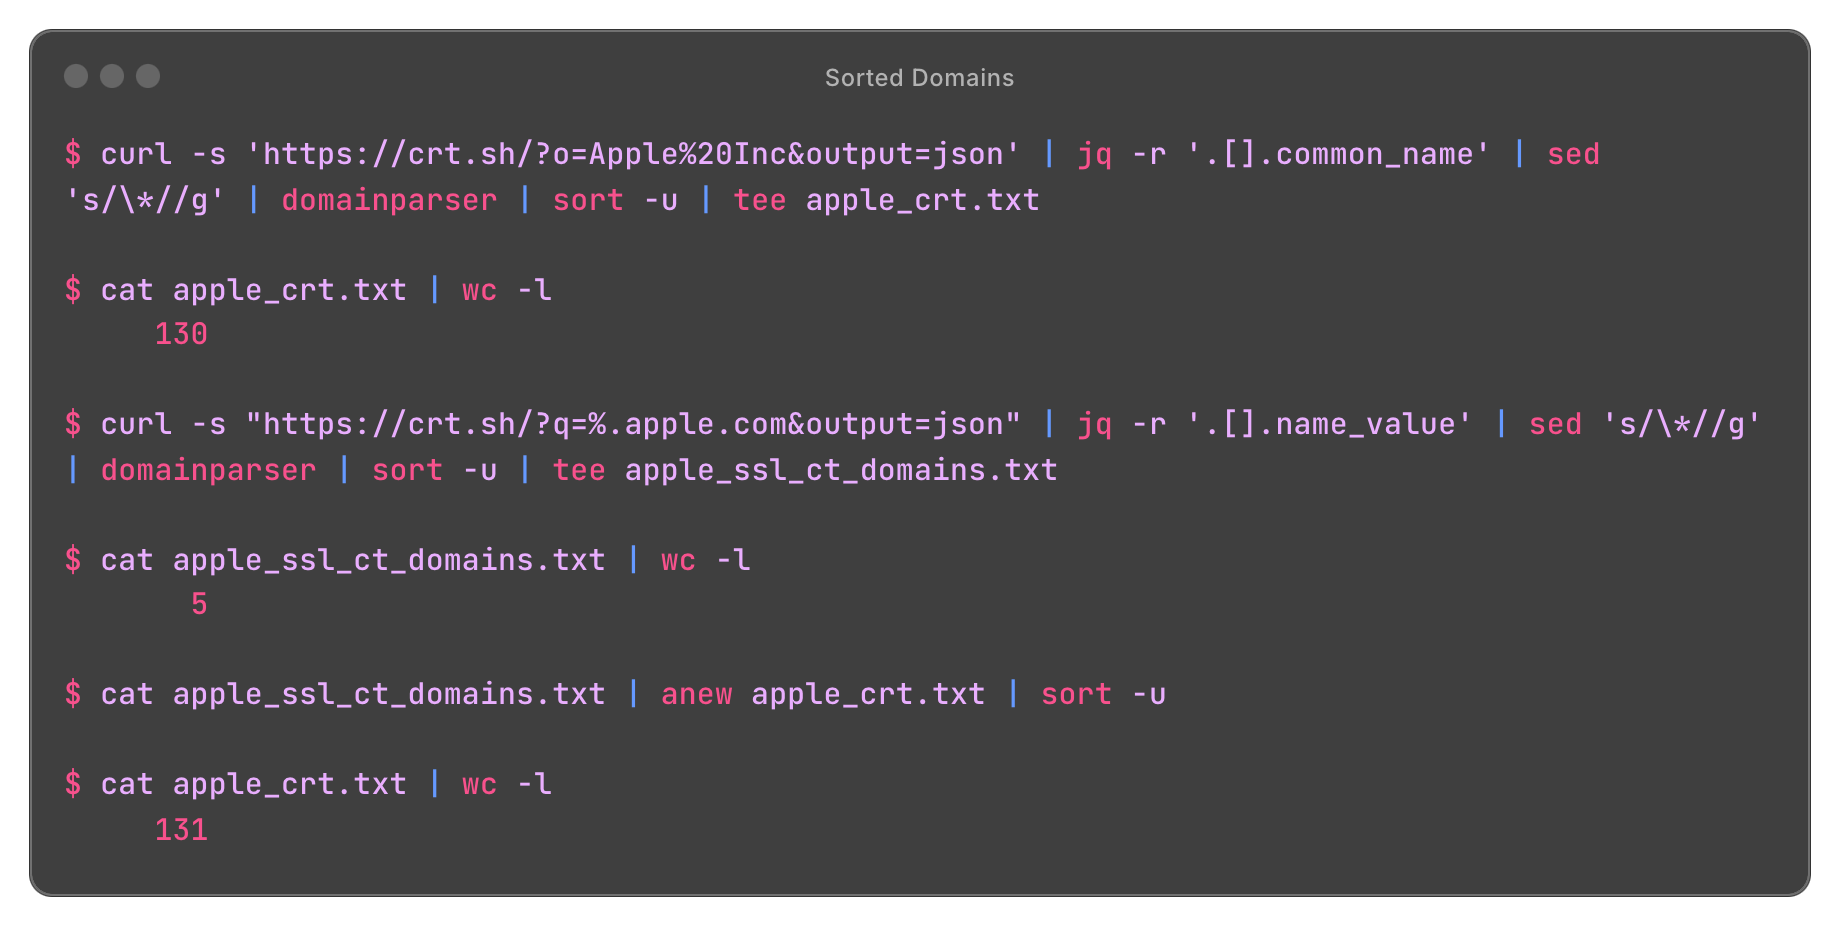Viewport: 1840px width, 926px height.
Task: Click 'sed' at end of first line
Action: (1573, 154)
